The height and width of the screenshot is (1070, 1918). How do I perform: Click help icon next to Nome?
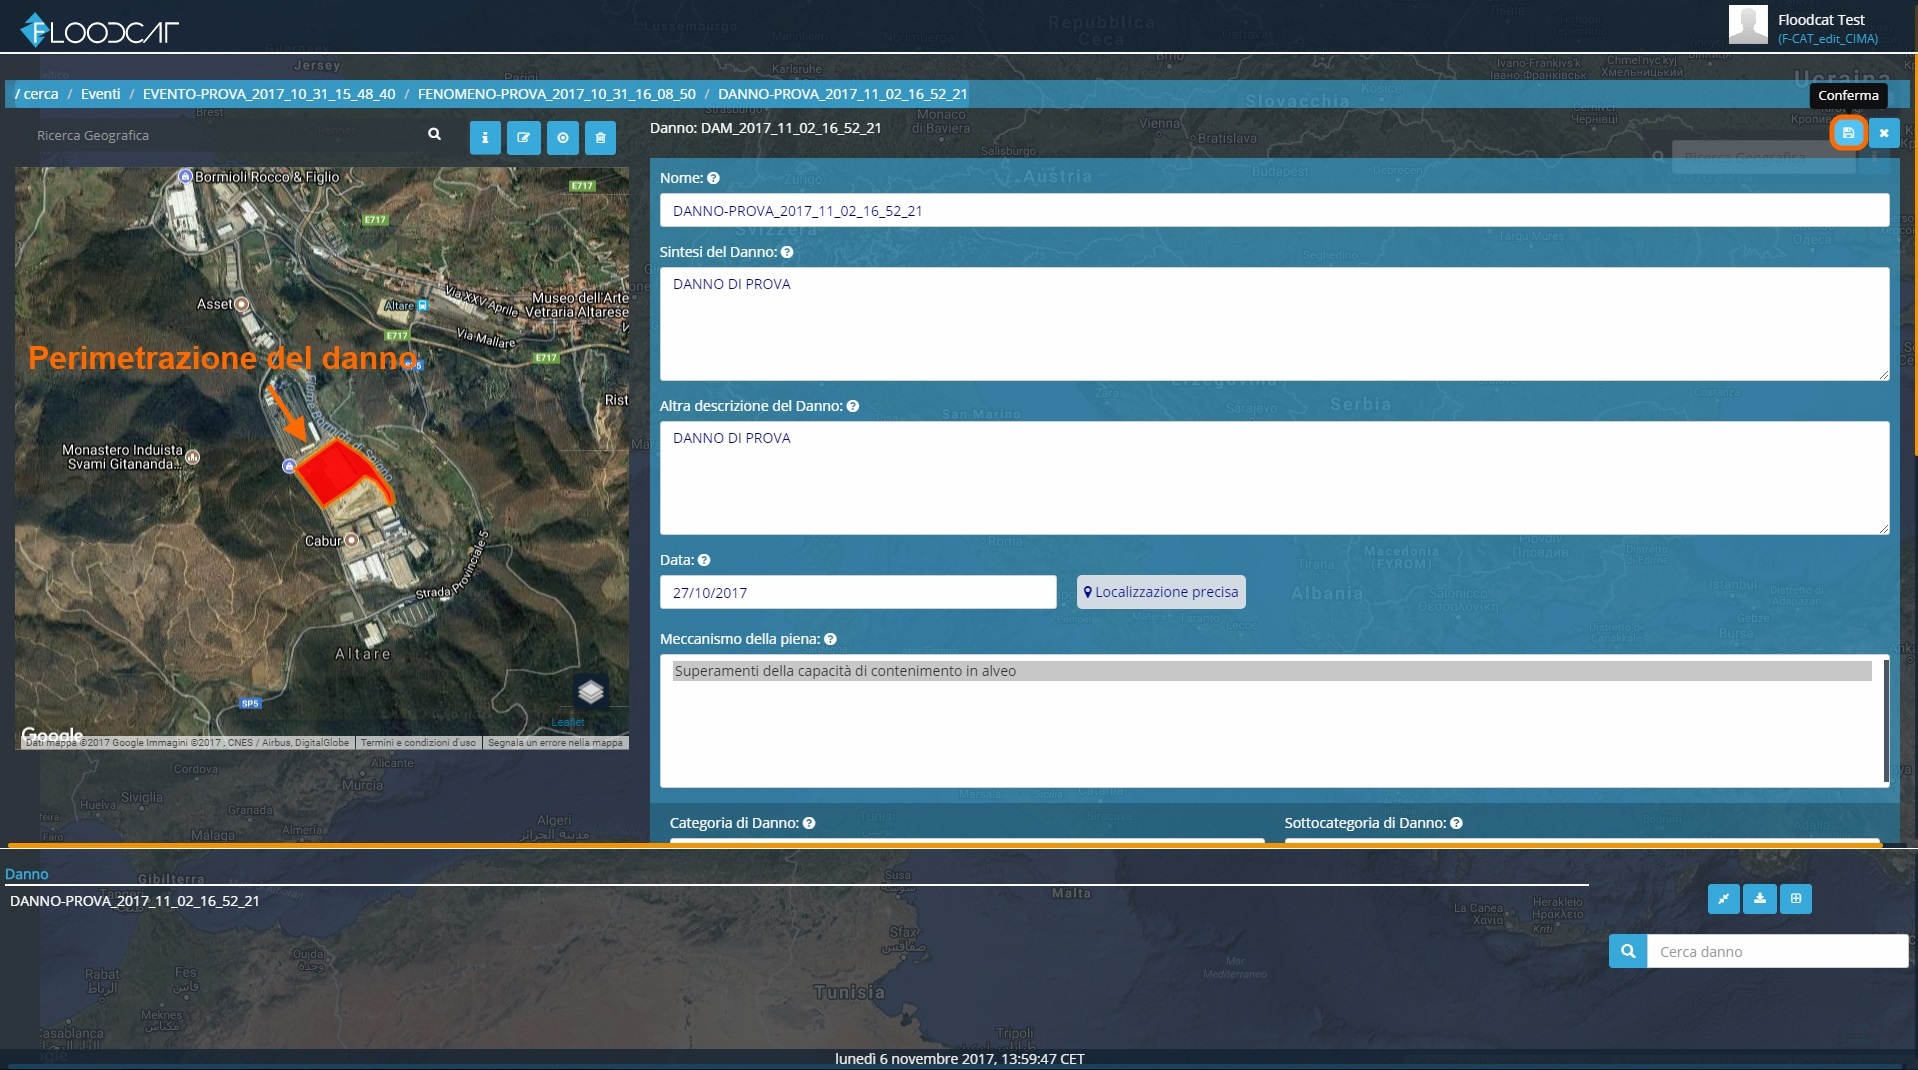point(713,178)
